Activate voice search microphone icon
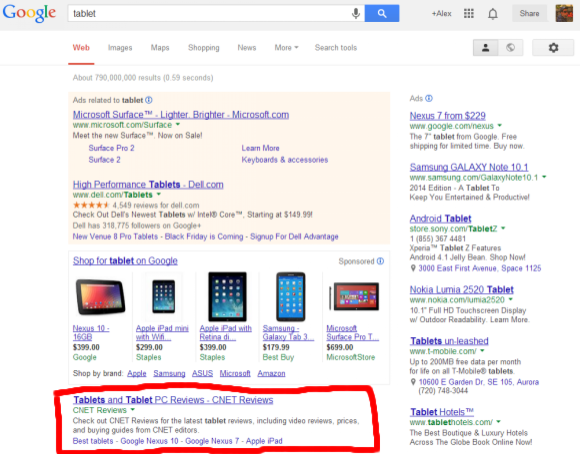Screen dimensions: 580x454 (x=355, y=14)
